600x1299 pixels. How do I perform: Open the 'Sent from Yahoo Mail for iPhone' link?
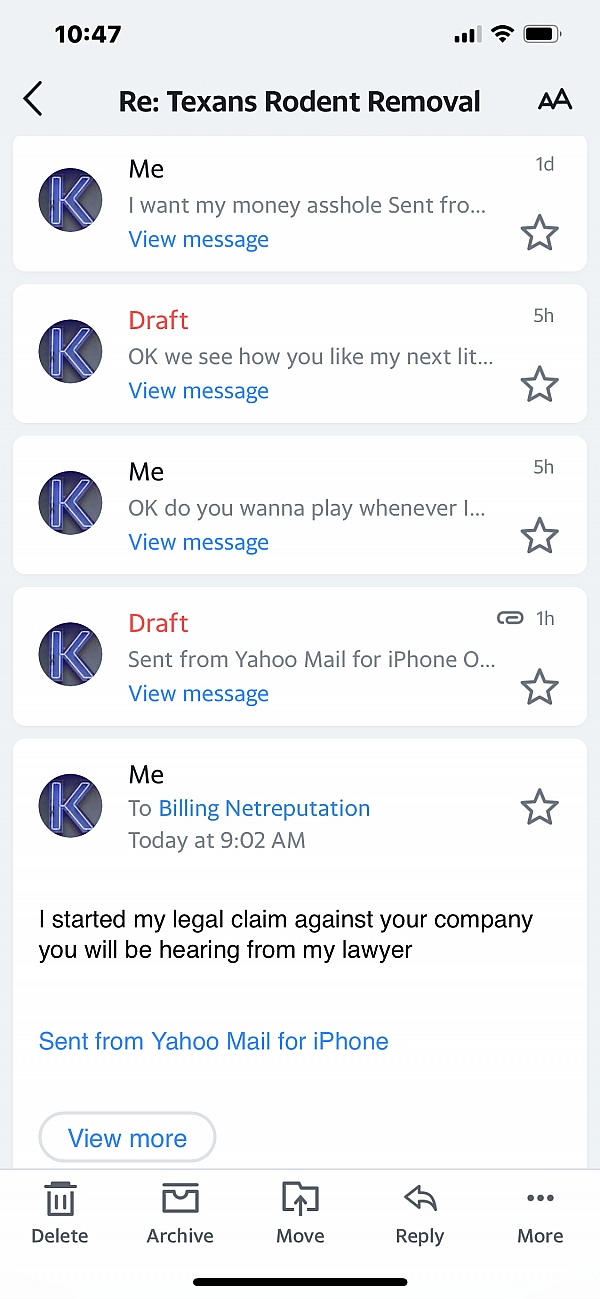coord(213,1041)
